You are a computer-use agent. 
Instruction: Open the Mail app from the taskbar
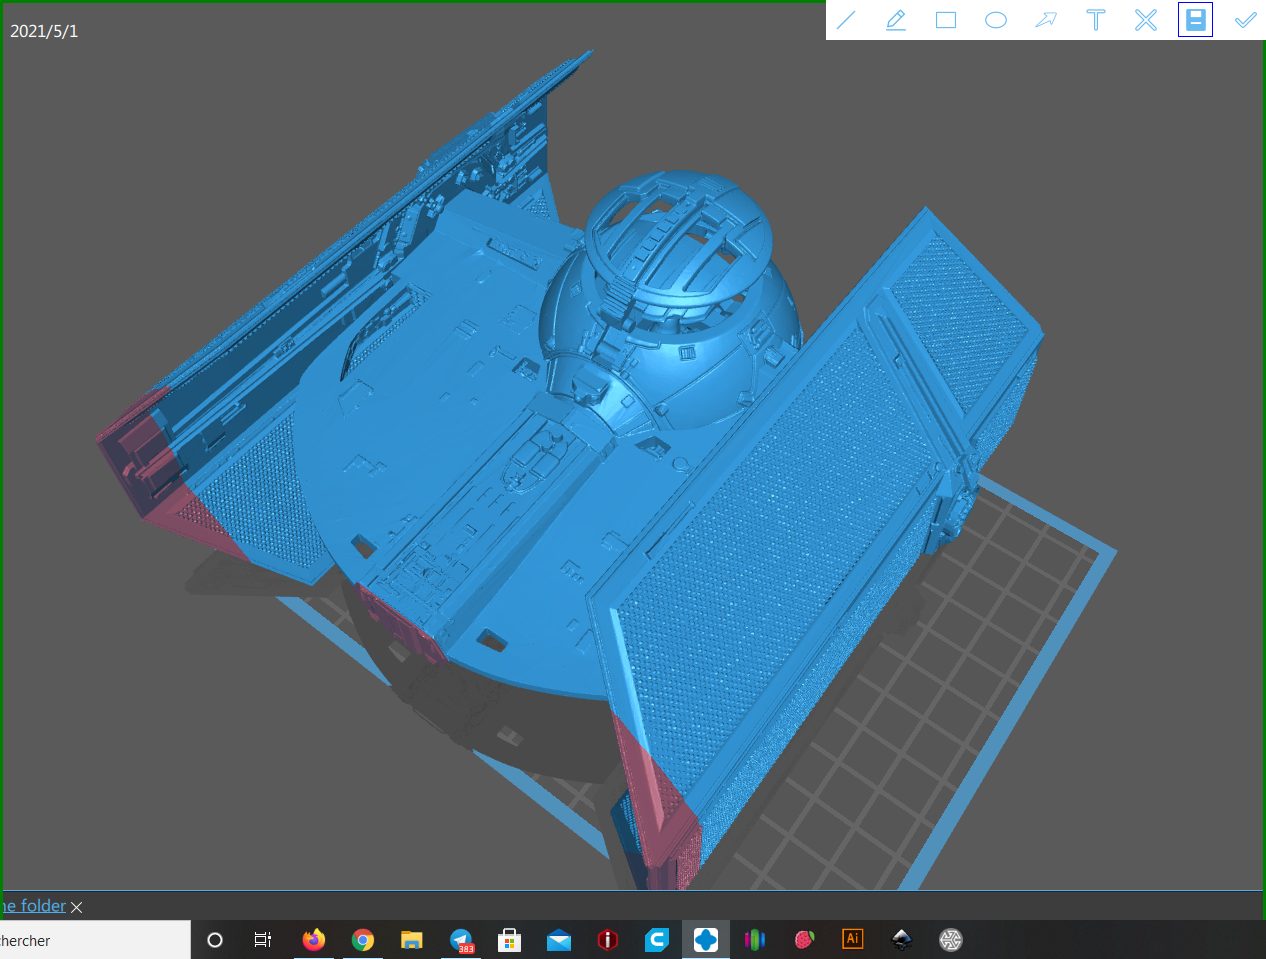tap(559, 940)
